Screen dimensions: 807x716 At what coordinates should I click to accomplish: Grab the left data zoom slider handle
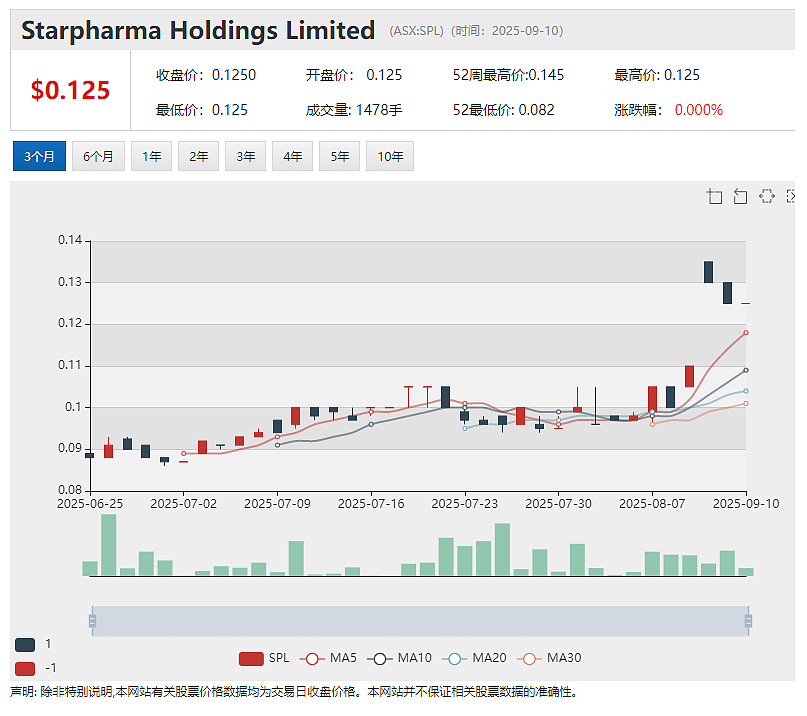(92, 621)
